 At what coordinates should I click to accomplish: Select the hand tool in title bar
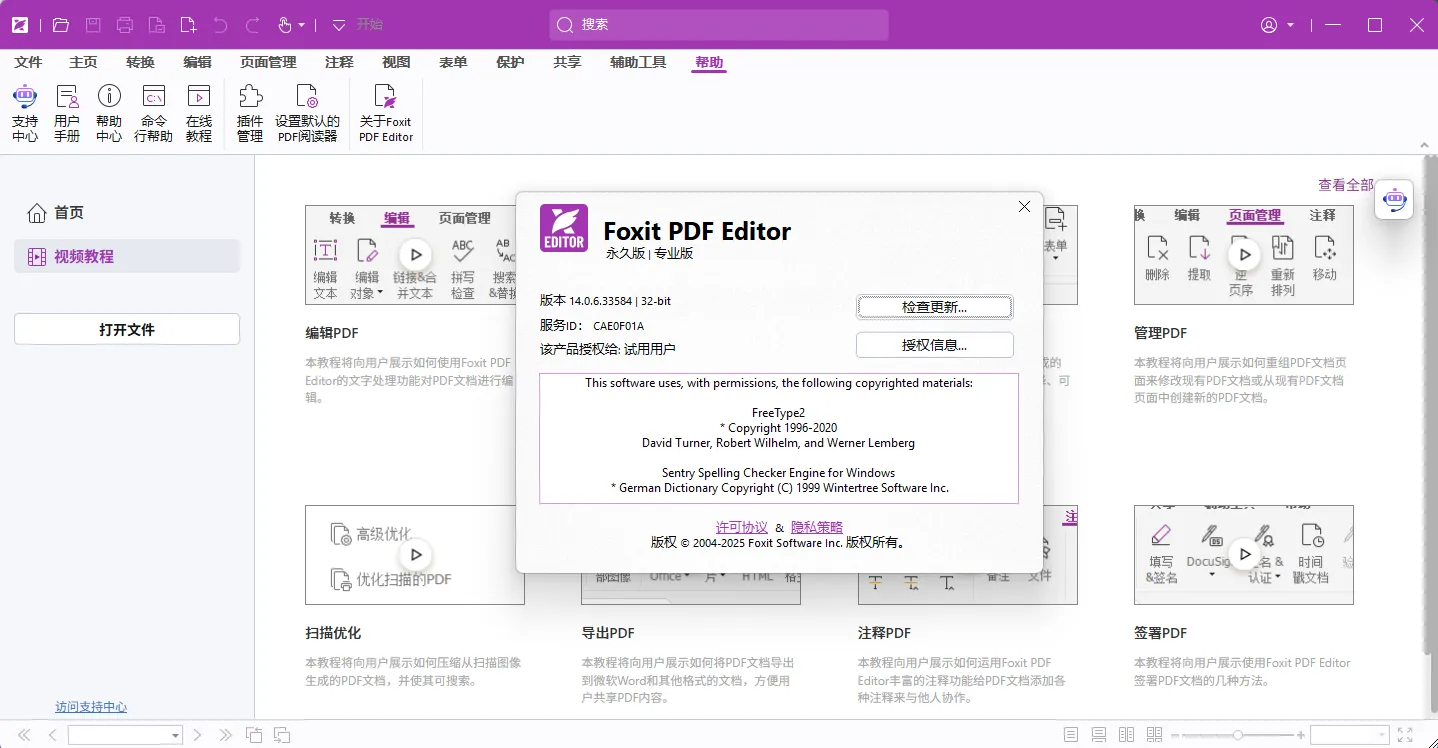coord(285,25)
